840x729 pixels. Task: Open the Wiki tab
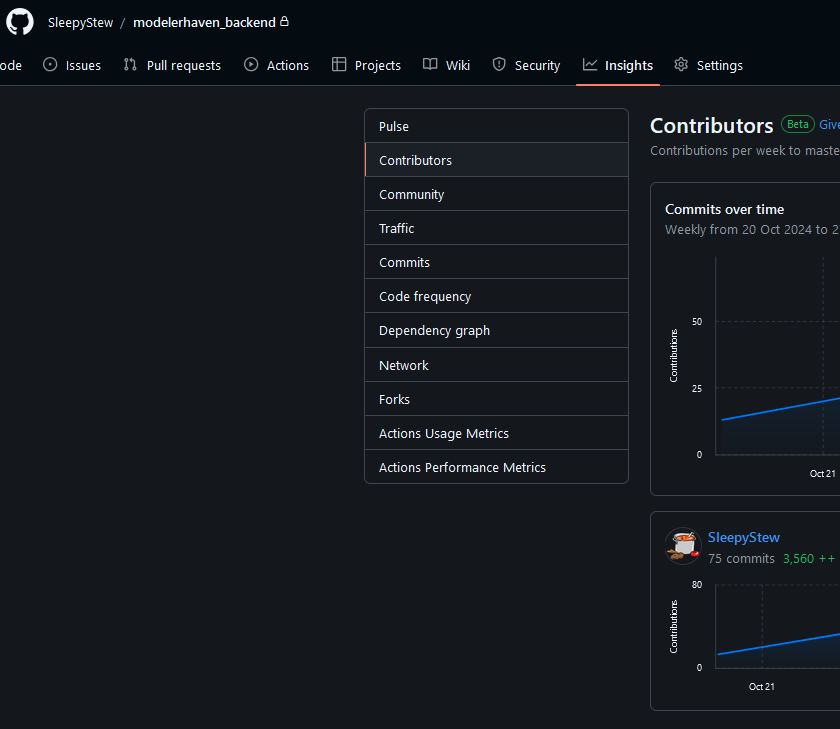pos(446,65)
